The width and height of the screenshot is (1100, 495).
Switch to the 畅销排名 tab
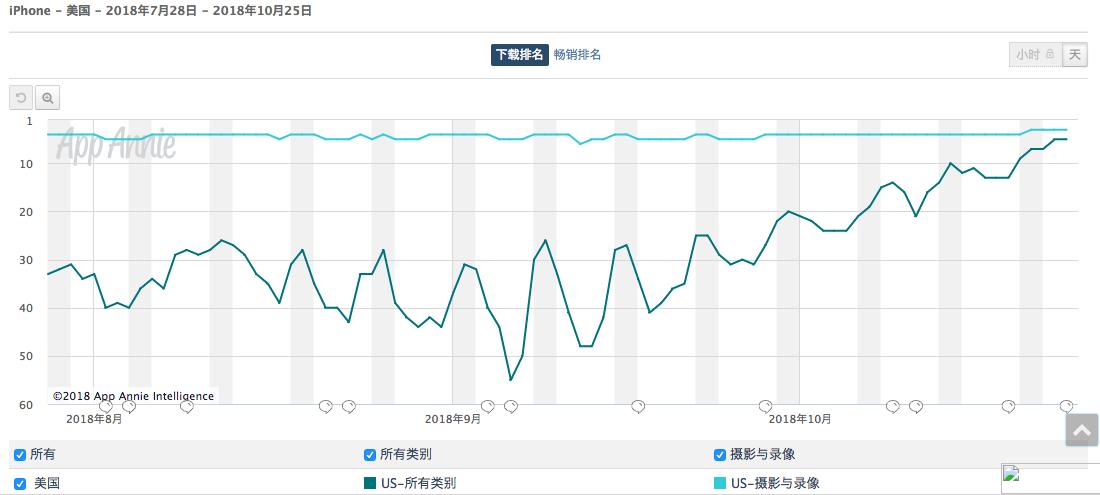[x=577, y=55]
